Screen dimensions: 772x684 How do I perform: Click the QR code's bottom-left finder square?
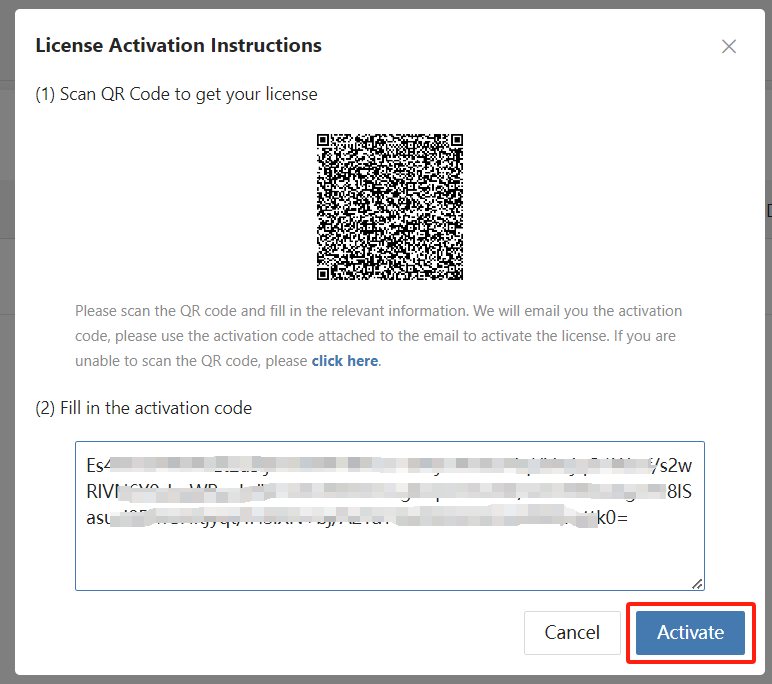click(323, 274)
